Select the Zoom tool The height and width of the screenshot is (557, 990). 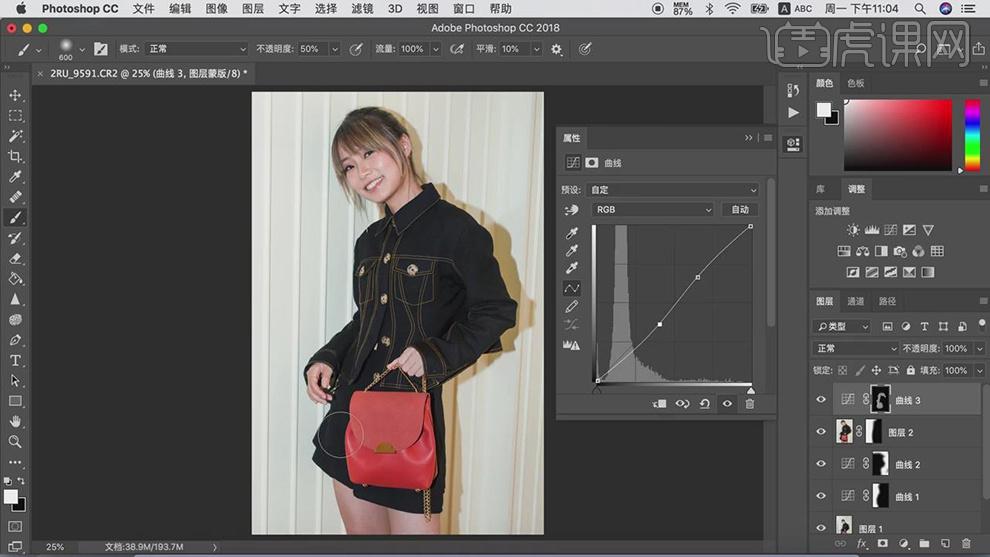tap(15, 441)
